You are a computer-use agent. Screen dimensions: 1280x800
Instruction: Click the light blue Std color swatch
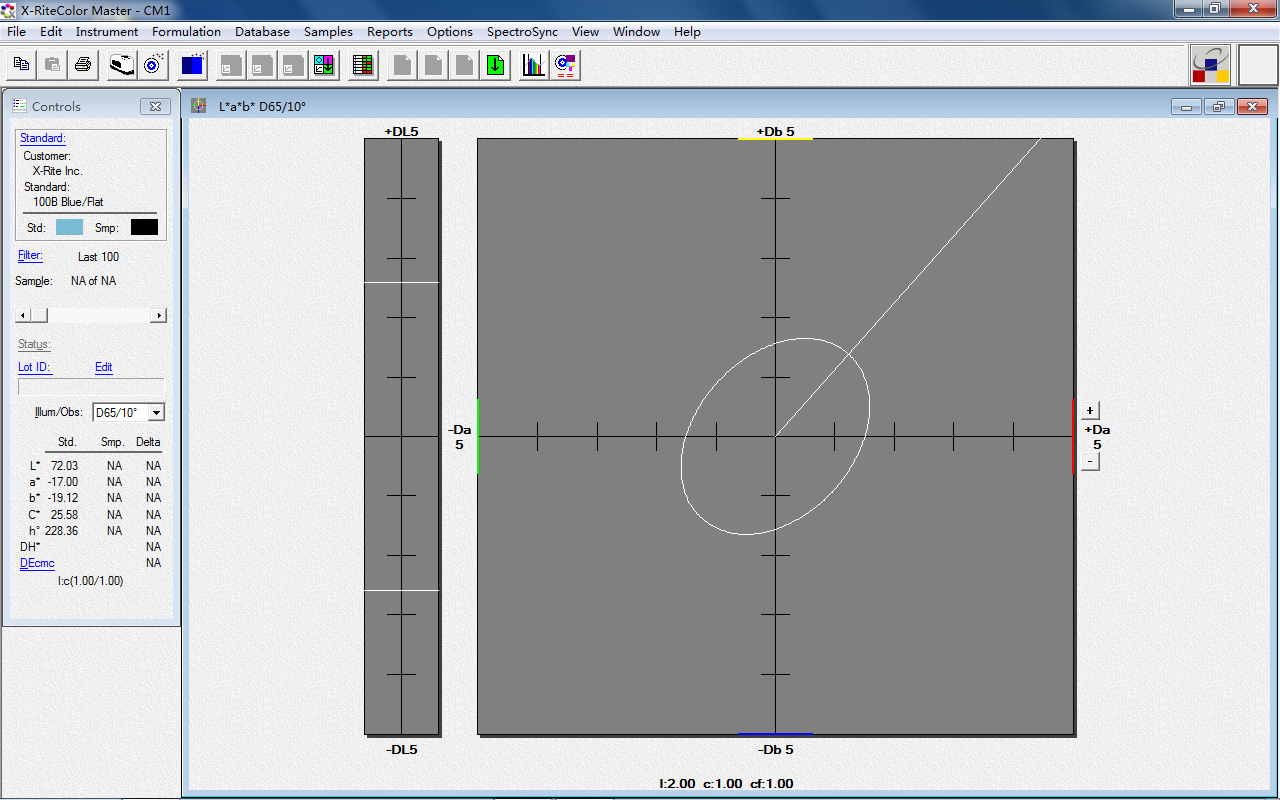(x=70, y=227)
